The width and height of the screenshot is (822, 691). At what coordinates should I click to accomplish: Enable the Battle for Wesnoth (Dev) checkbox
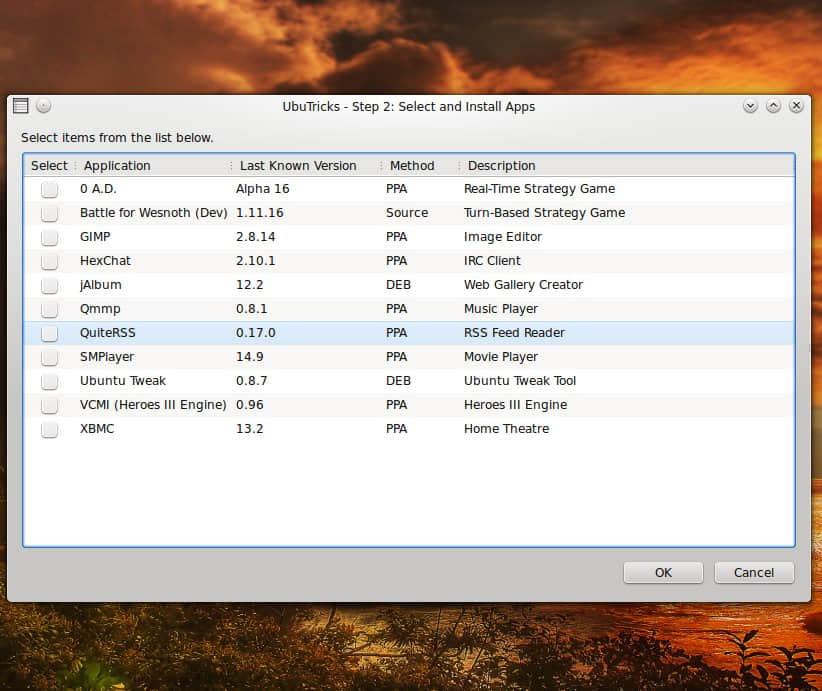tap(49, 213)
